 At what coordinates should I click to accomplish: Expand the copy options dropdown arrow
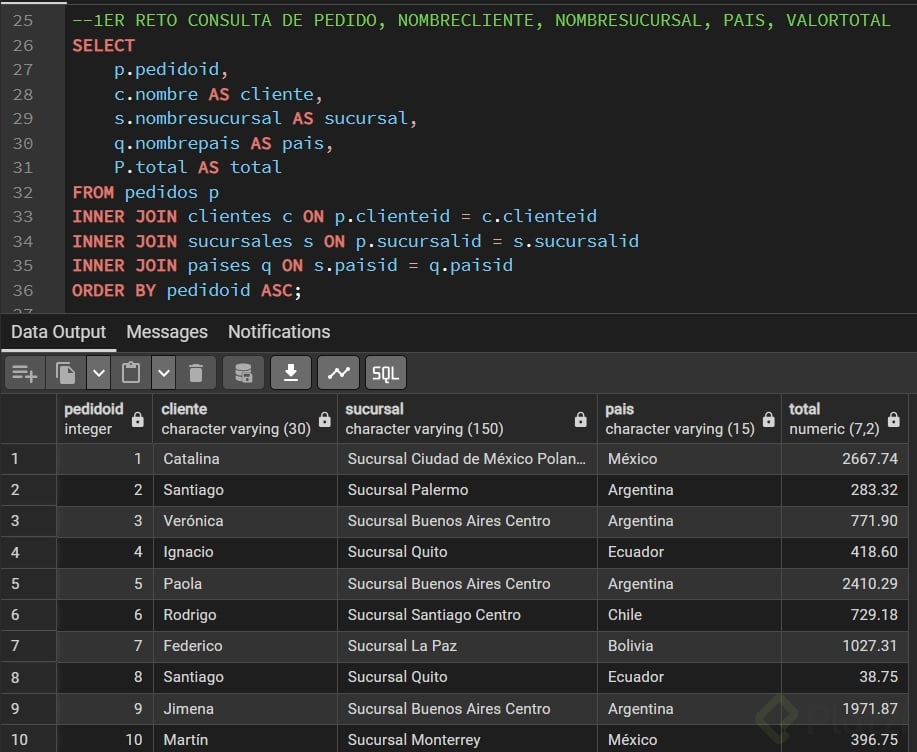[98, 373]
